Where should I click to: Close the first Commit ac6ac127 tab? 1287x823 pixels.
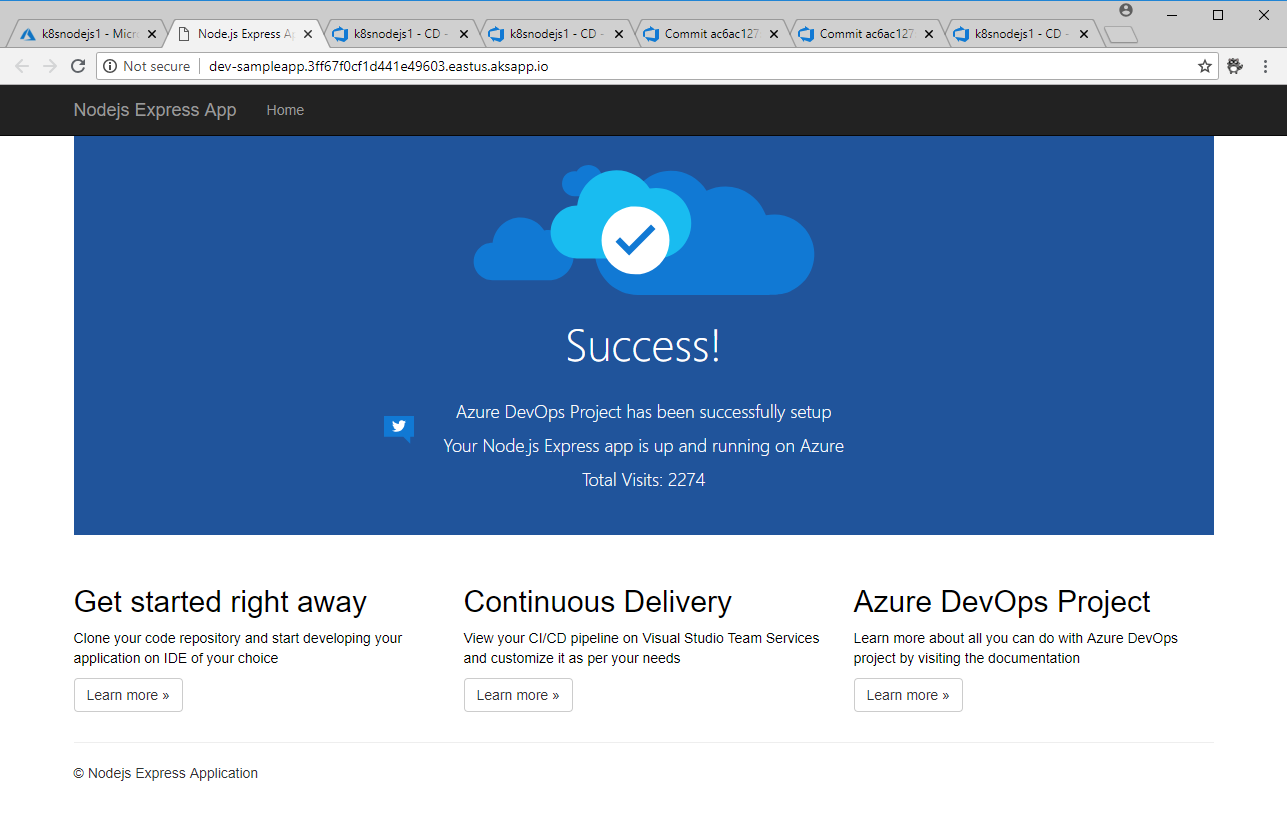coord(774,34)
